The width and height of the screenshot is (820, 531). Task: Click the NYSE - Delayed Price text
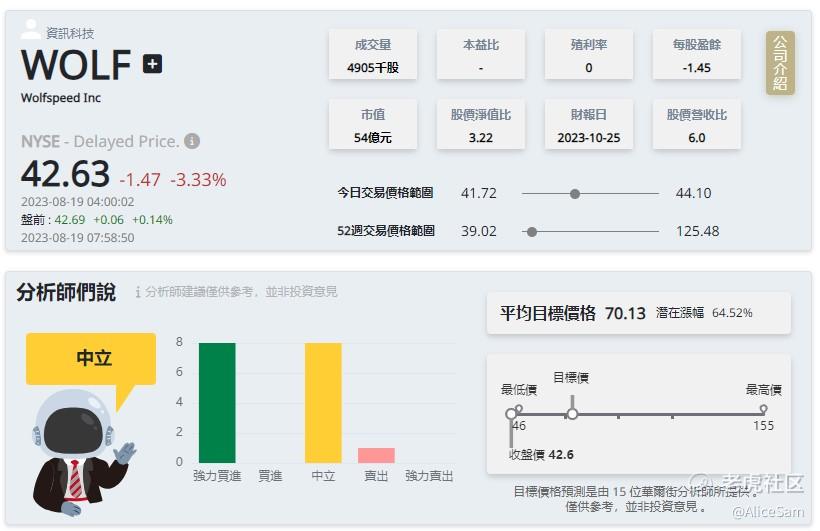(100, 141)
